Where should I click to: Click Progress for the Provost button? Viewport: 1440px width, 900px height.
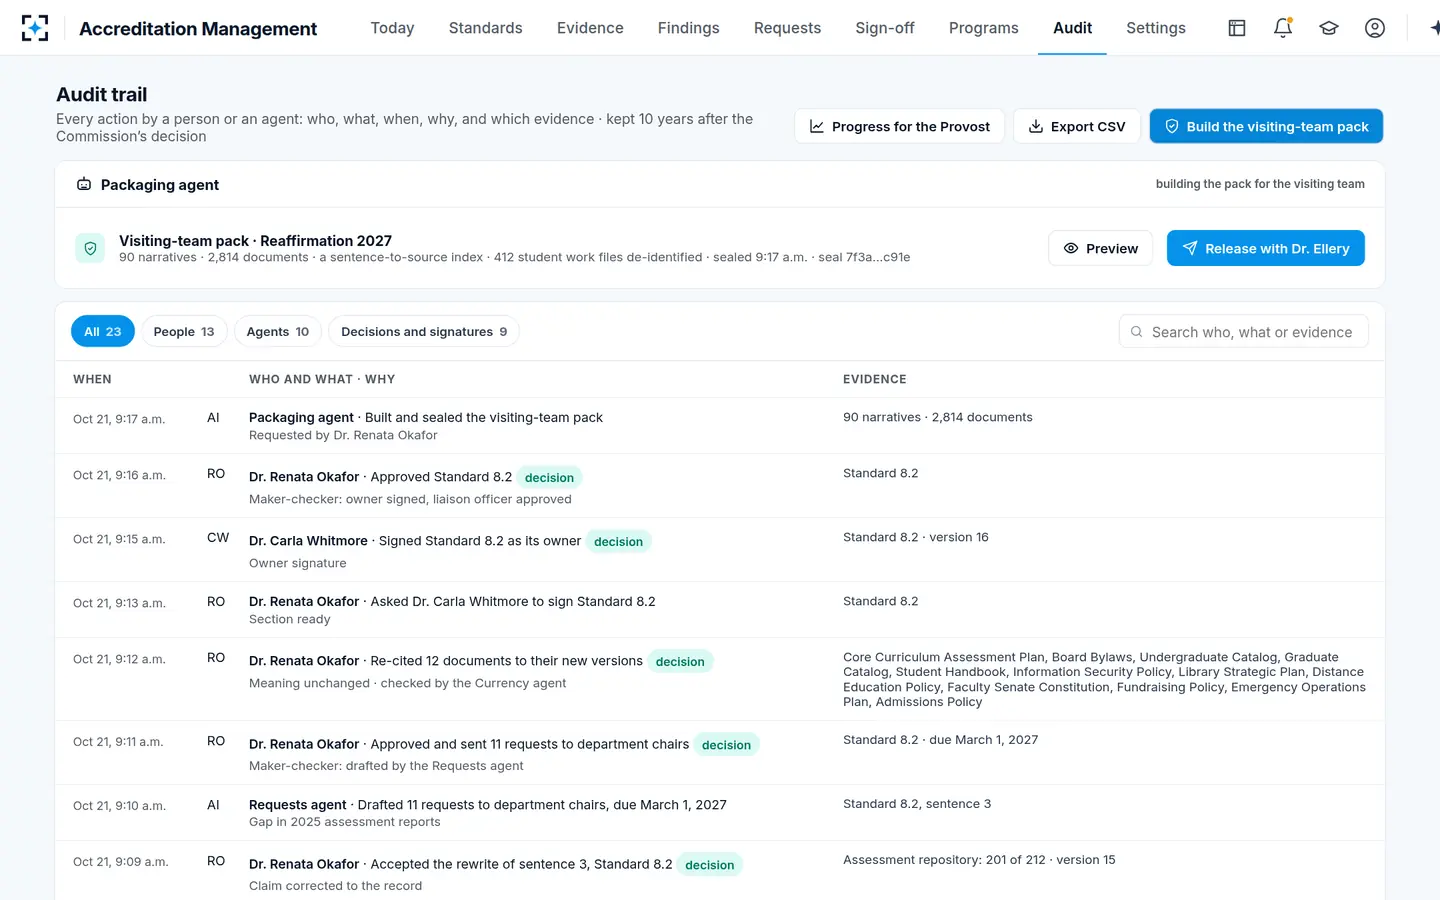(899, 126)
